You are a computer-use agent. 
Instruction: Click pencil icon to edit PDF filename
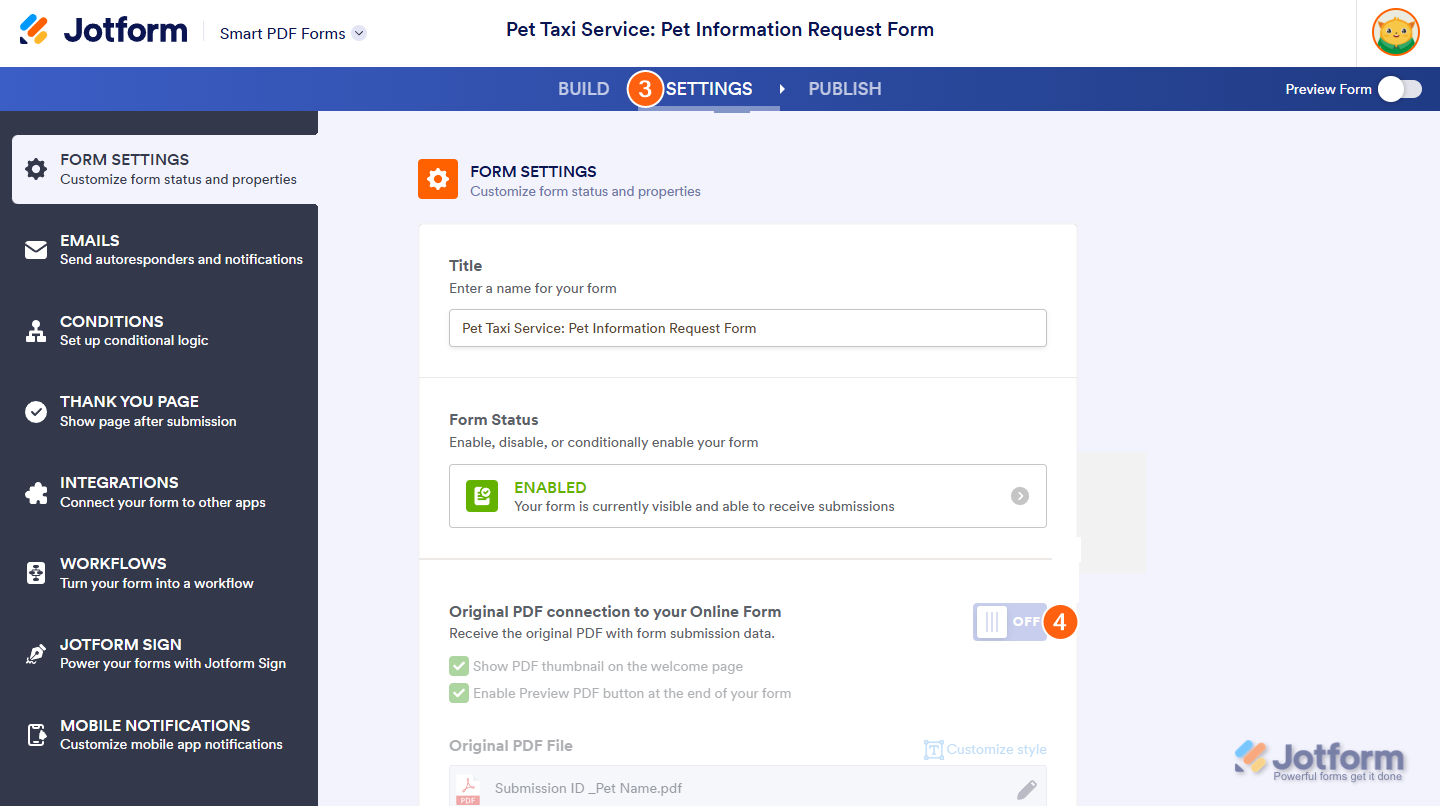pos(1027,789)
